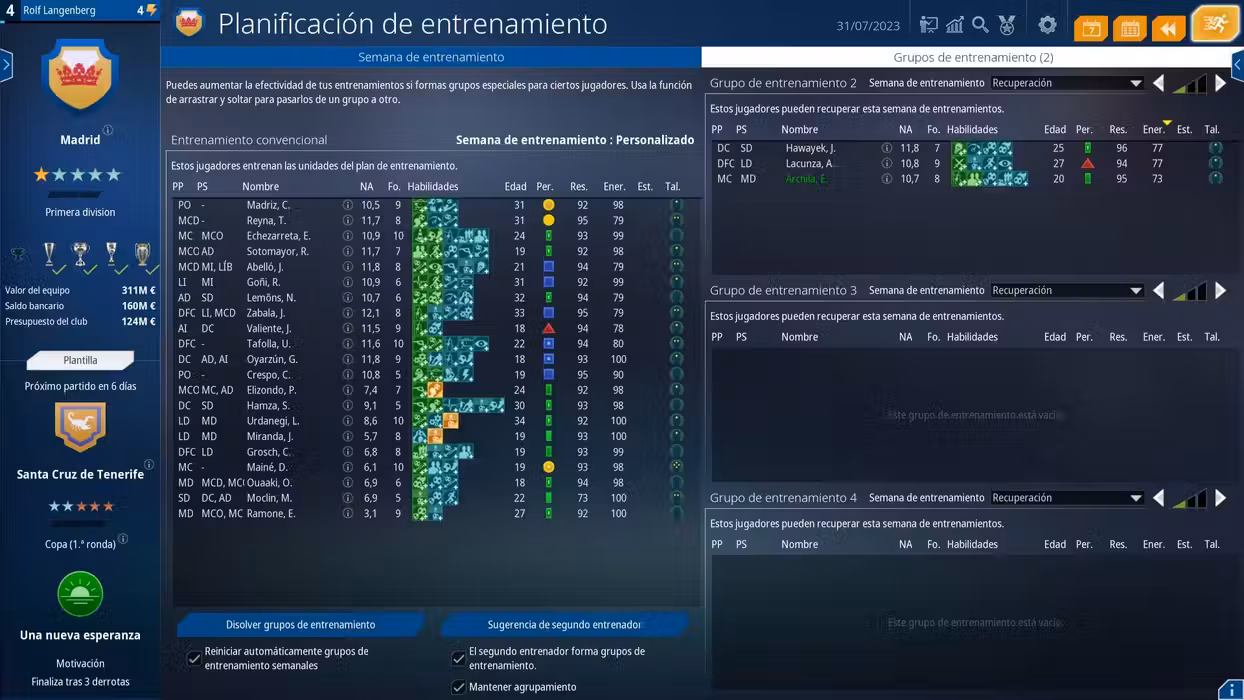1244x700 pixels.
Task: Click info icon next to Madriz, C.
Action: click(348, 205)
